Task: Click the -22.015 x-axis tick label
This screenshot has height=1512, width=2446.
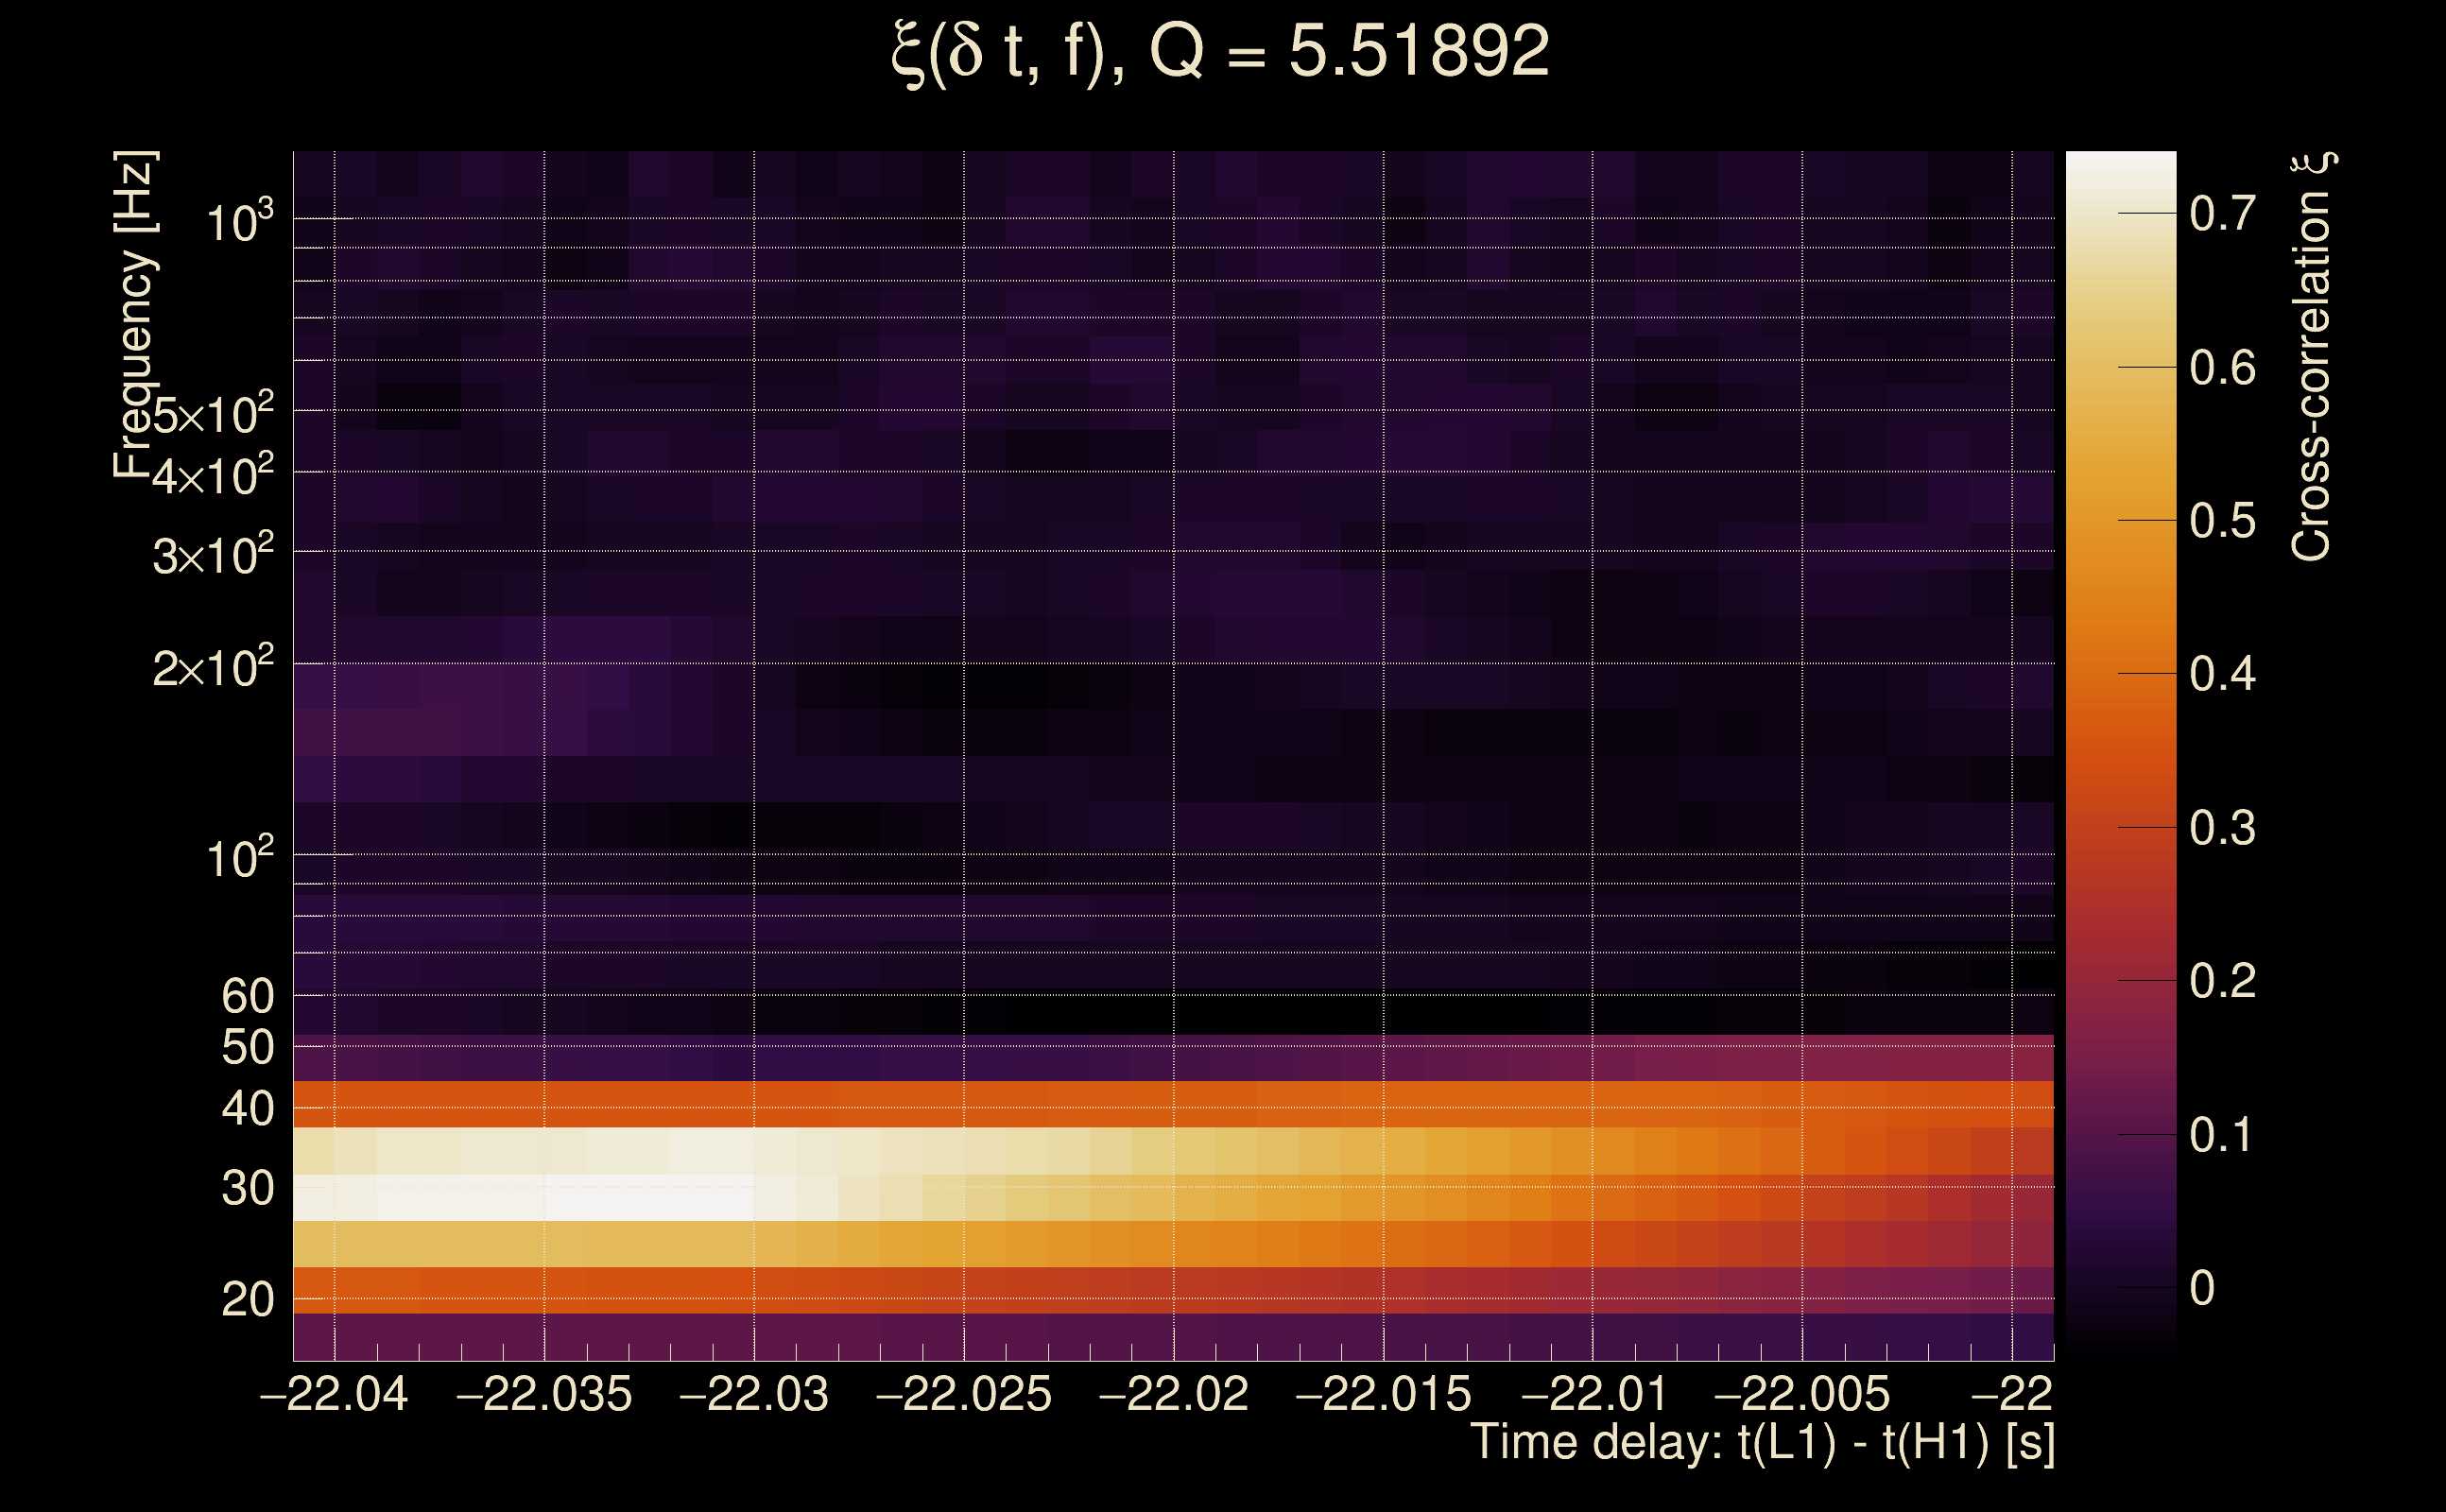Action: tap(1383, 1394)
